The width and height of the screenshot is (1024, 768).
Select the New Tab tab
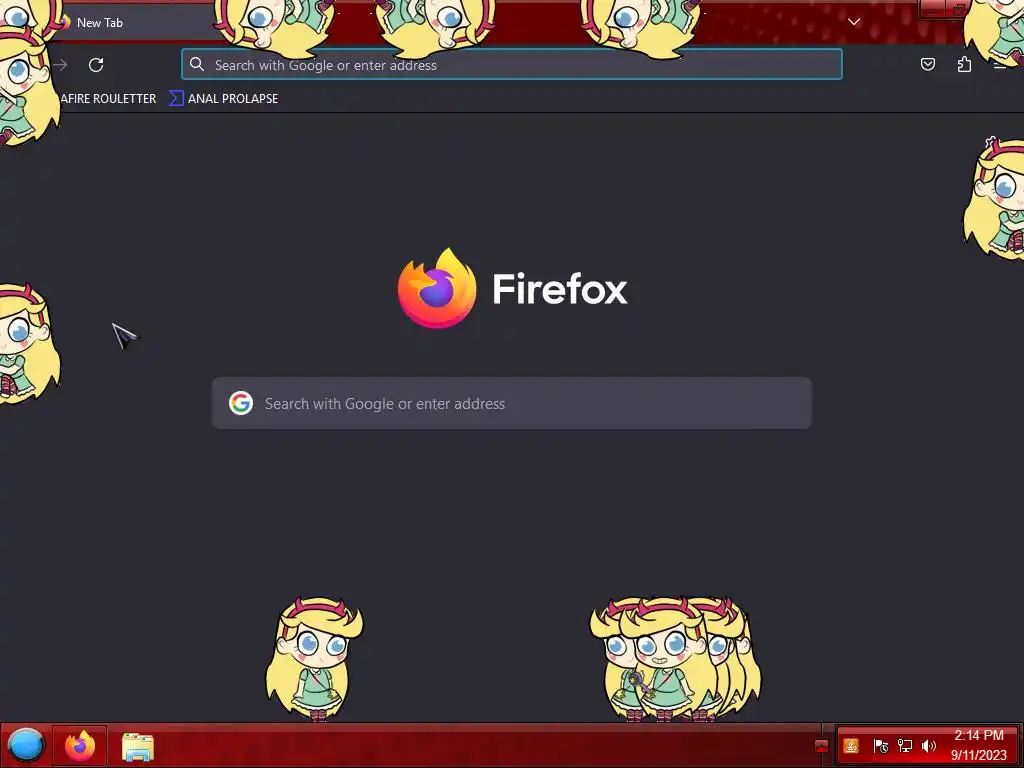[131, 22]
